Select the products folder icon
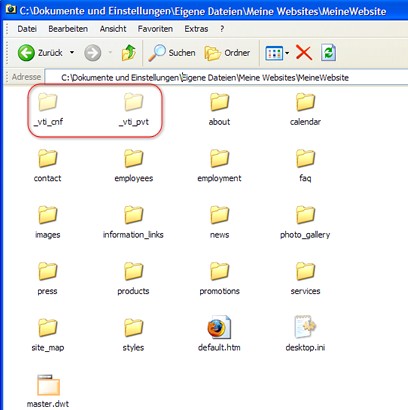The image size is (408, 410). 134,271
